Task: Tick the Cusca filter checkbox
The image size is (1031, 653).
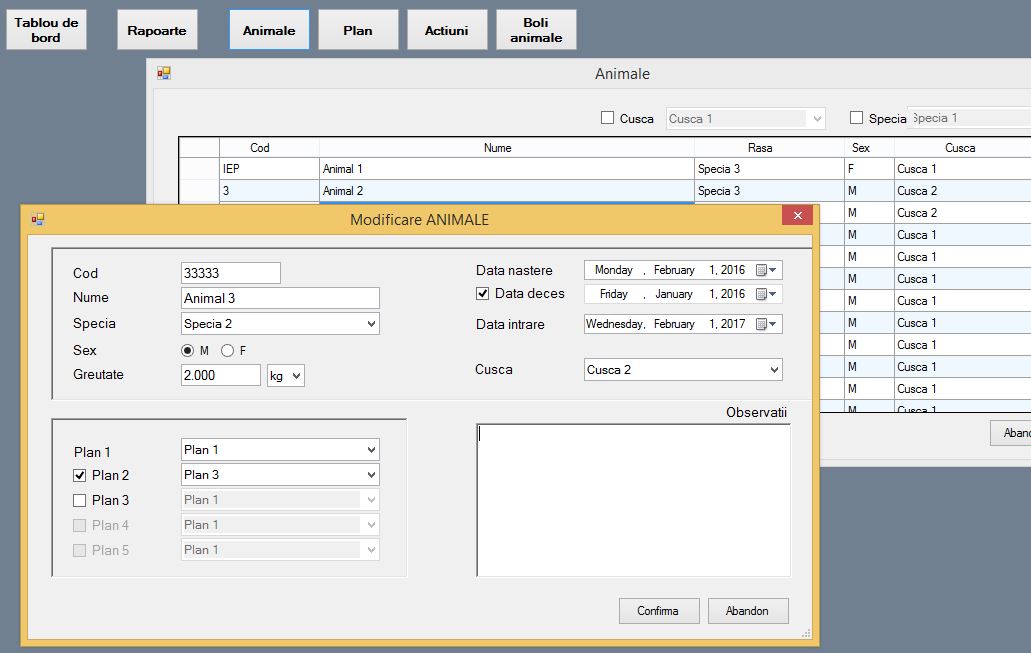Action: tap(607, 118)
